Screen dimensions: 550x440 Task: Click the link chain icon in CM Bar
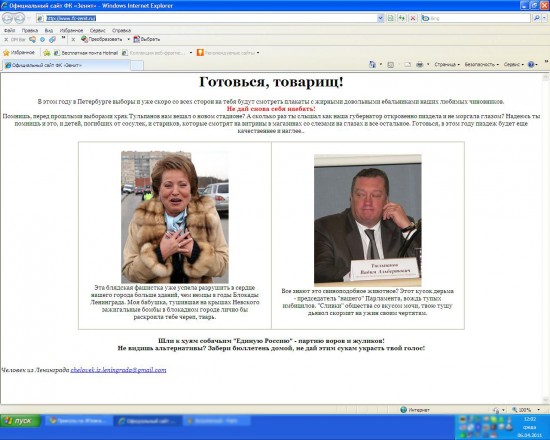coord(52,40)
